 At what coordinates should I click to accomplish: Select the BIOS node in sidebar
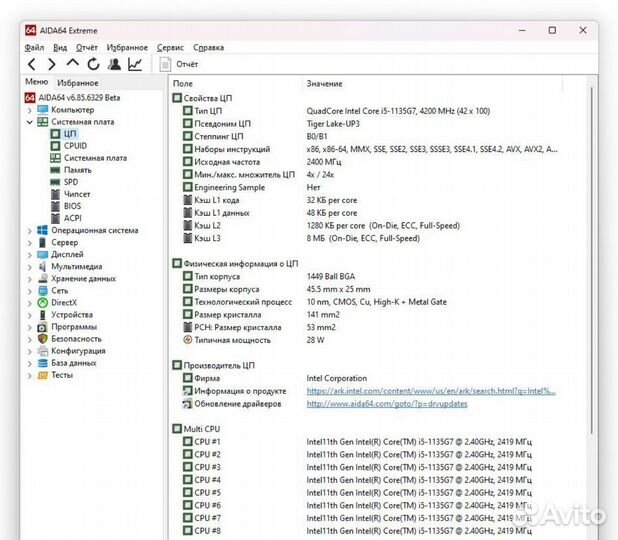point(72,206)
